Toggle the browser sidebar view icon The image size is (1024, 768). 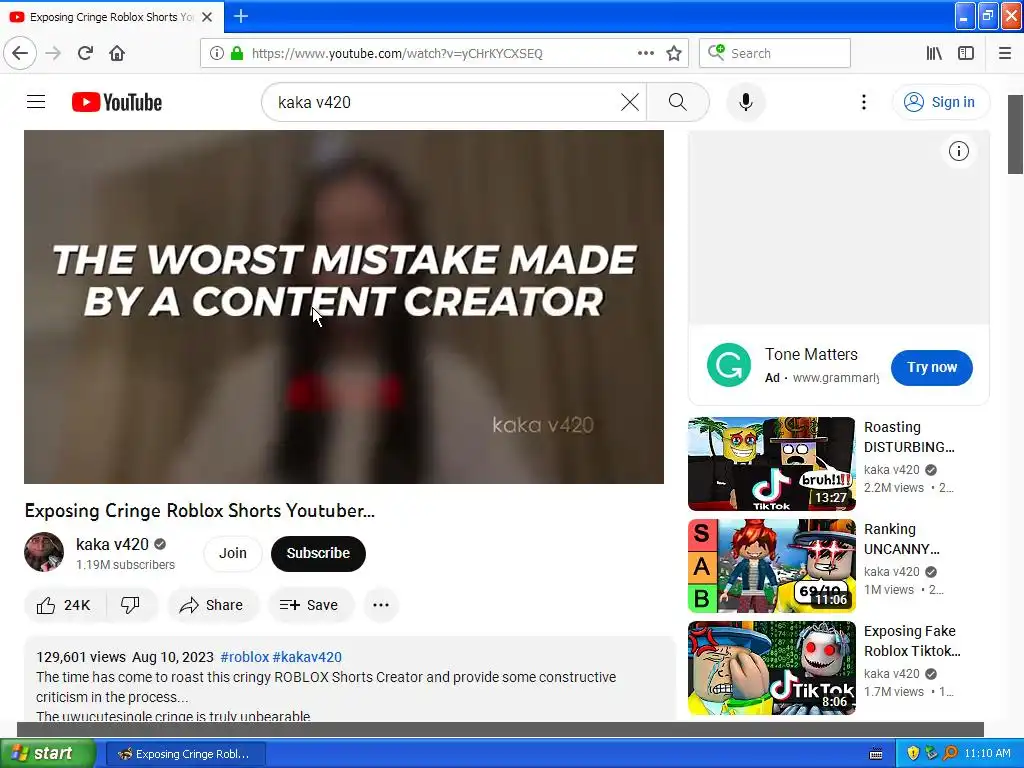click(x=966, y=53)
